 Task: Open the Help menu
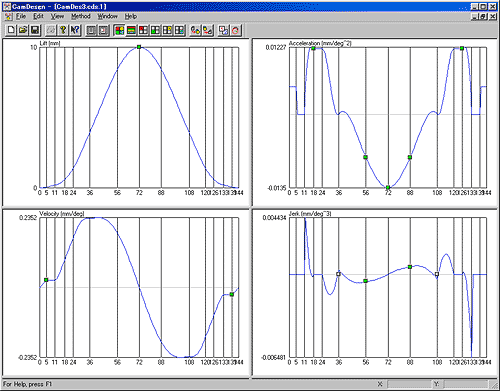131,16
